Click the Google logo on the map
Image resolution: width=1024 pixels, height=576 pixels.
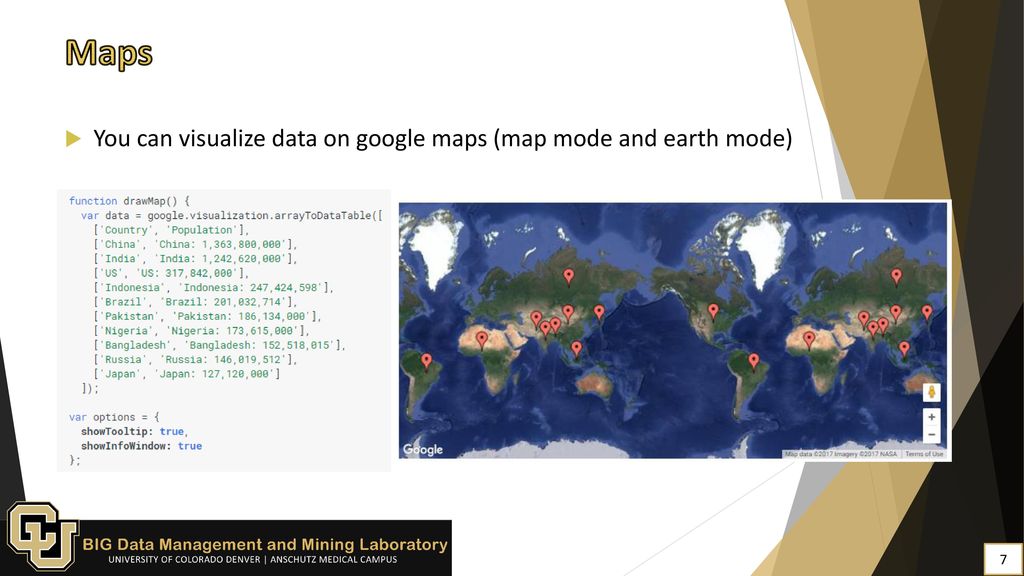click(x=423, y=450)
